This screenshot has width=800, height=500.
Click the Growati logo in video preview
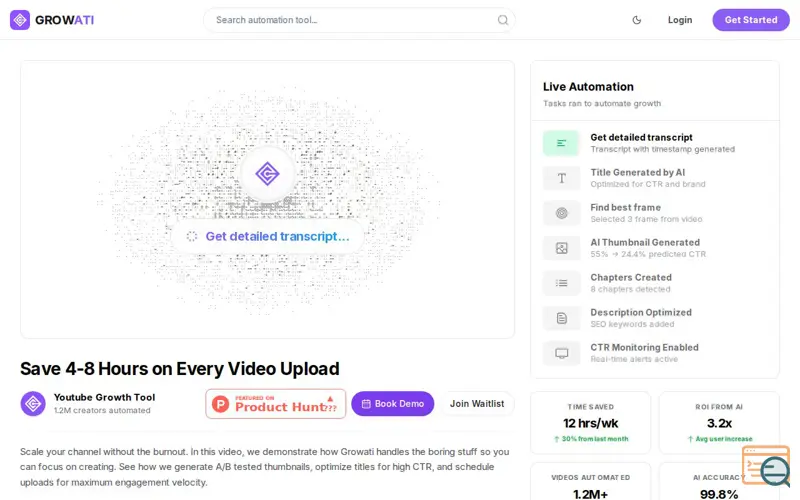coord(267,174)
